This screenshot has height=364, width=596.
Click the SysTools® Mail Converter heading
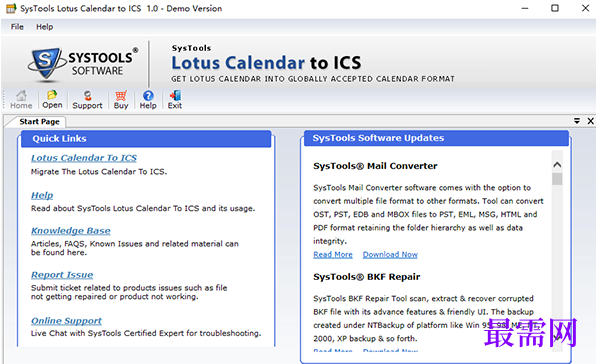pos(375,166)
